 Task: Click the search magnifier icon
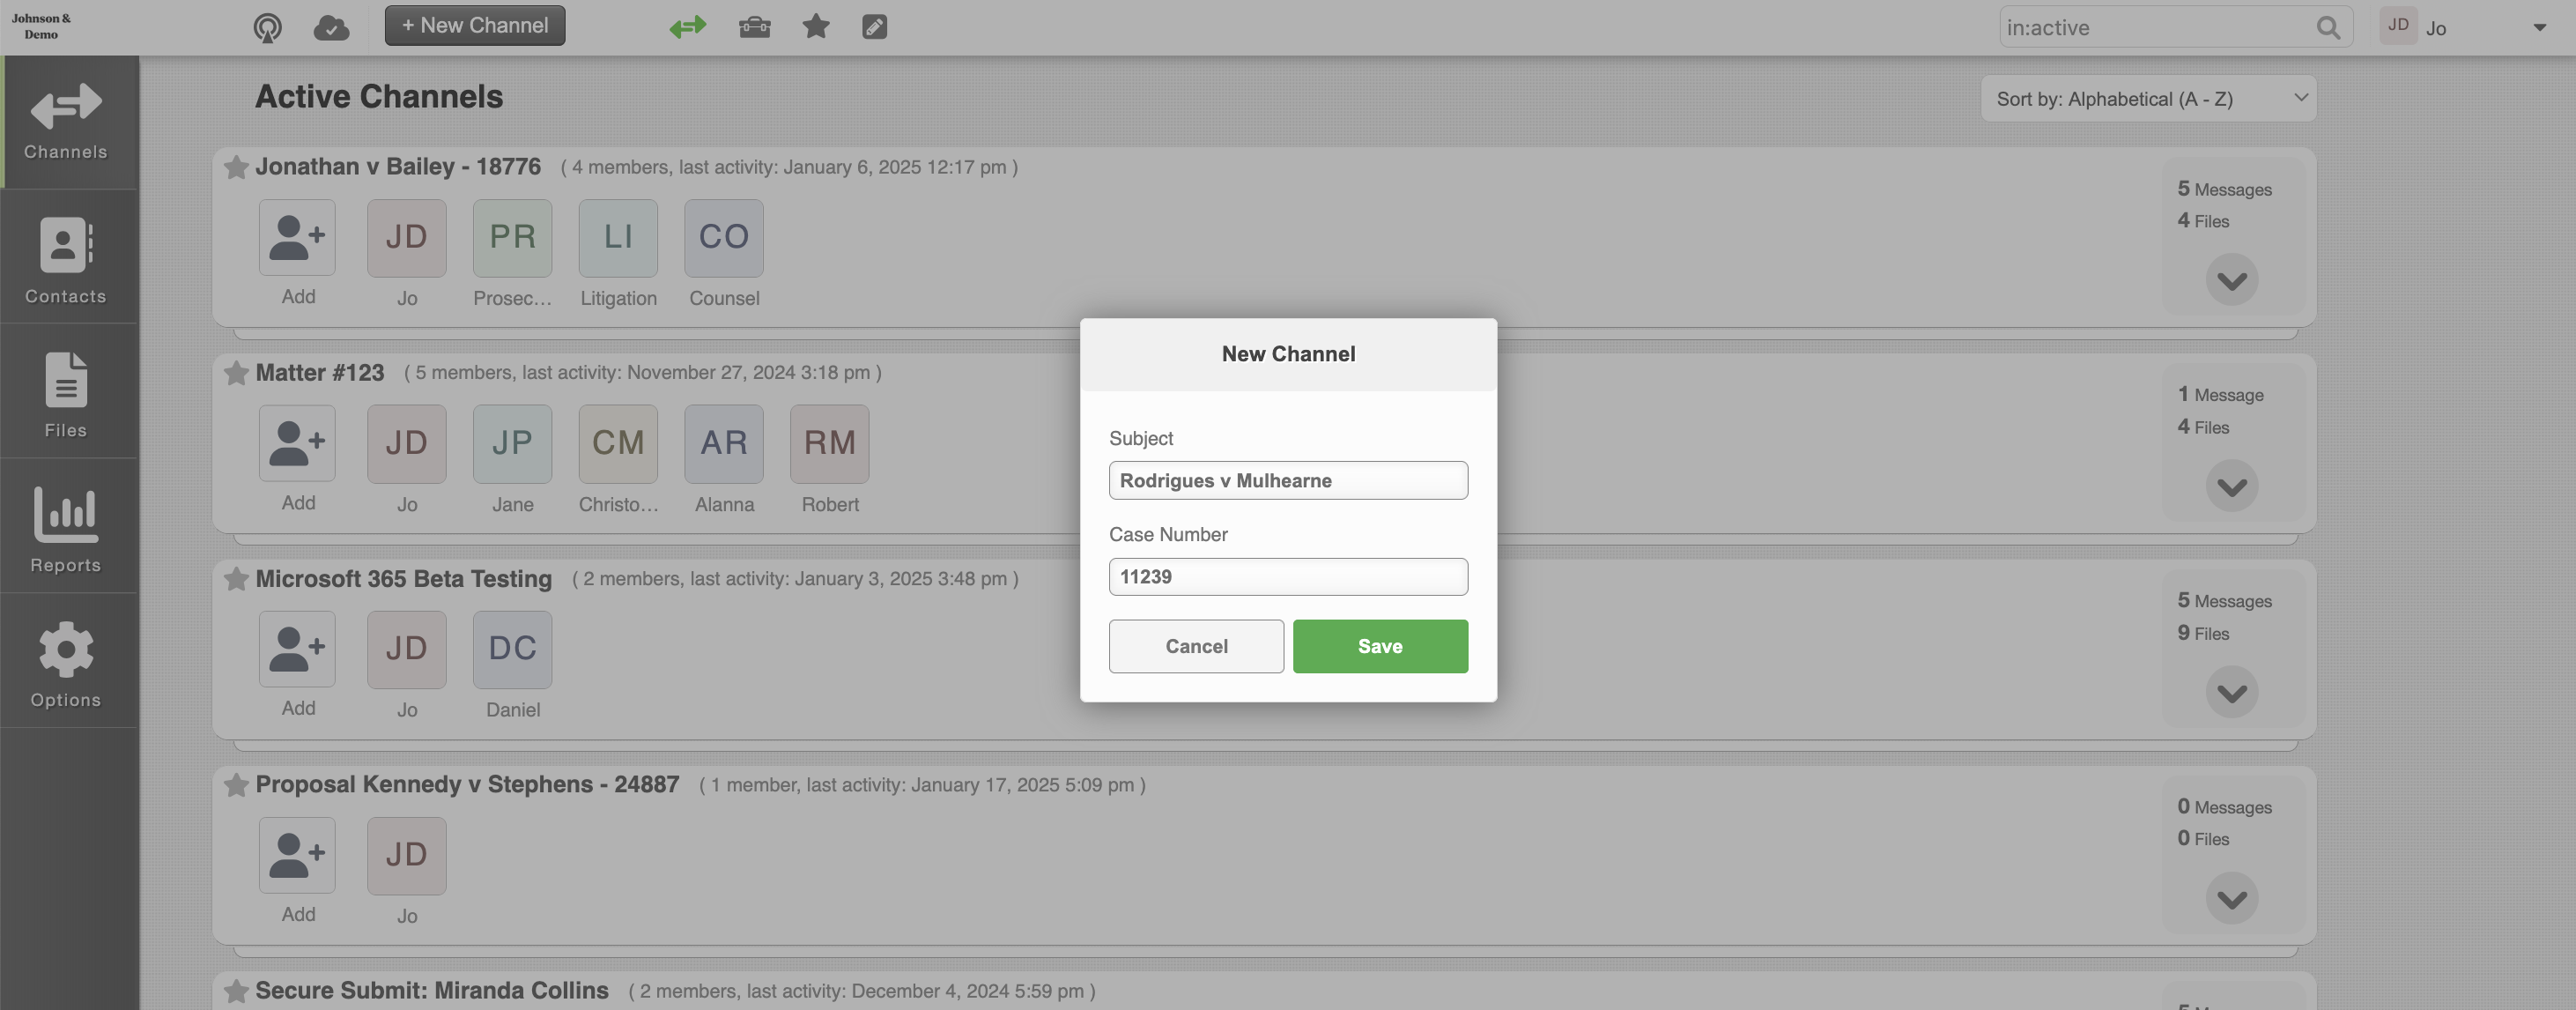(x=2328, y=27)
